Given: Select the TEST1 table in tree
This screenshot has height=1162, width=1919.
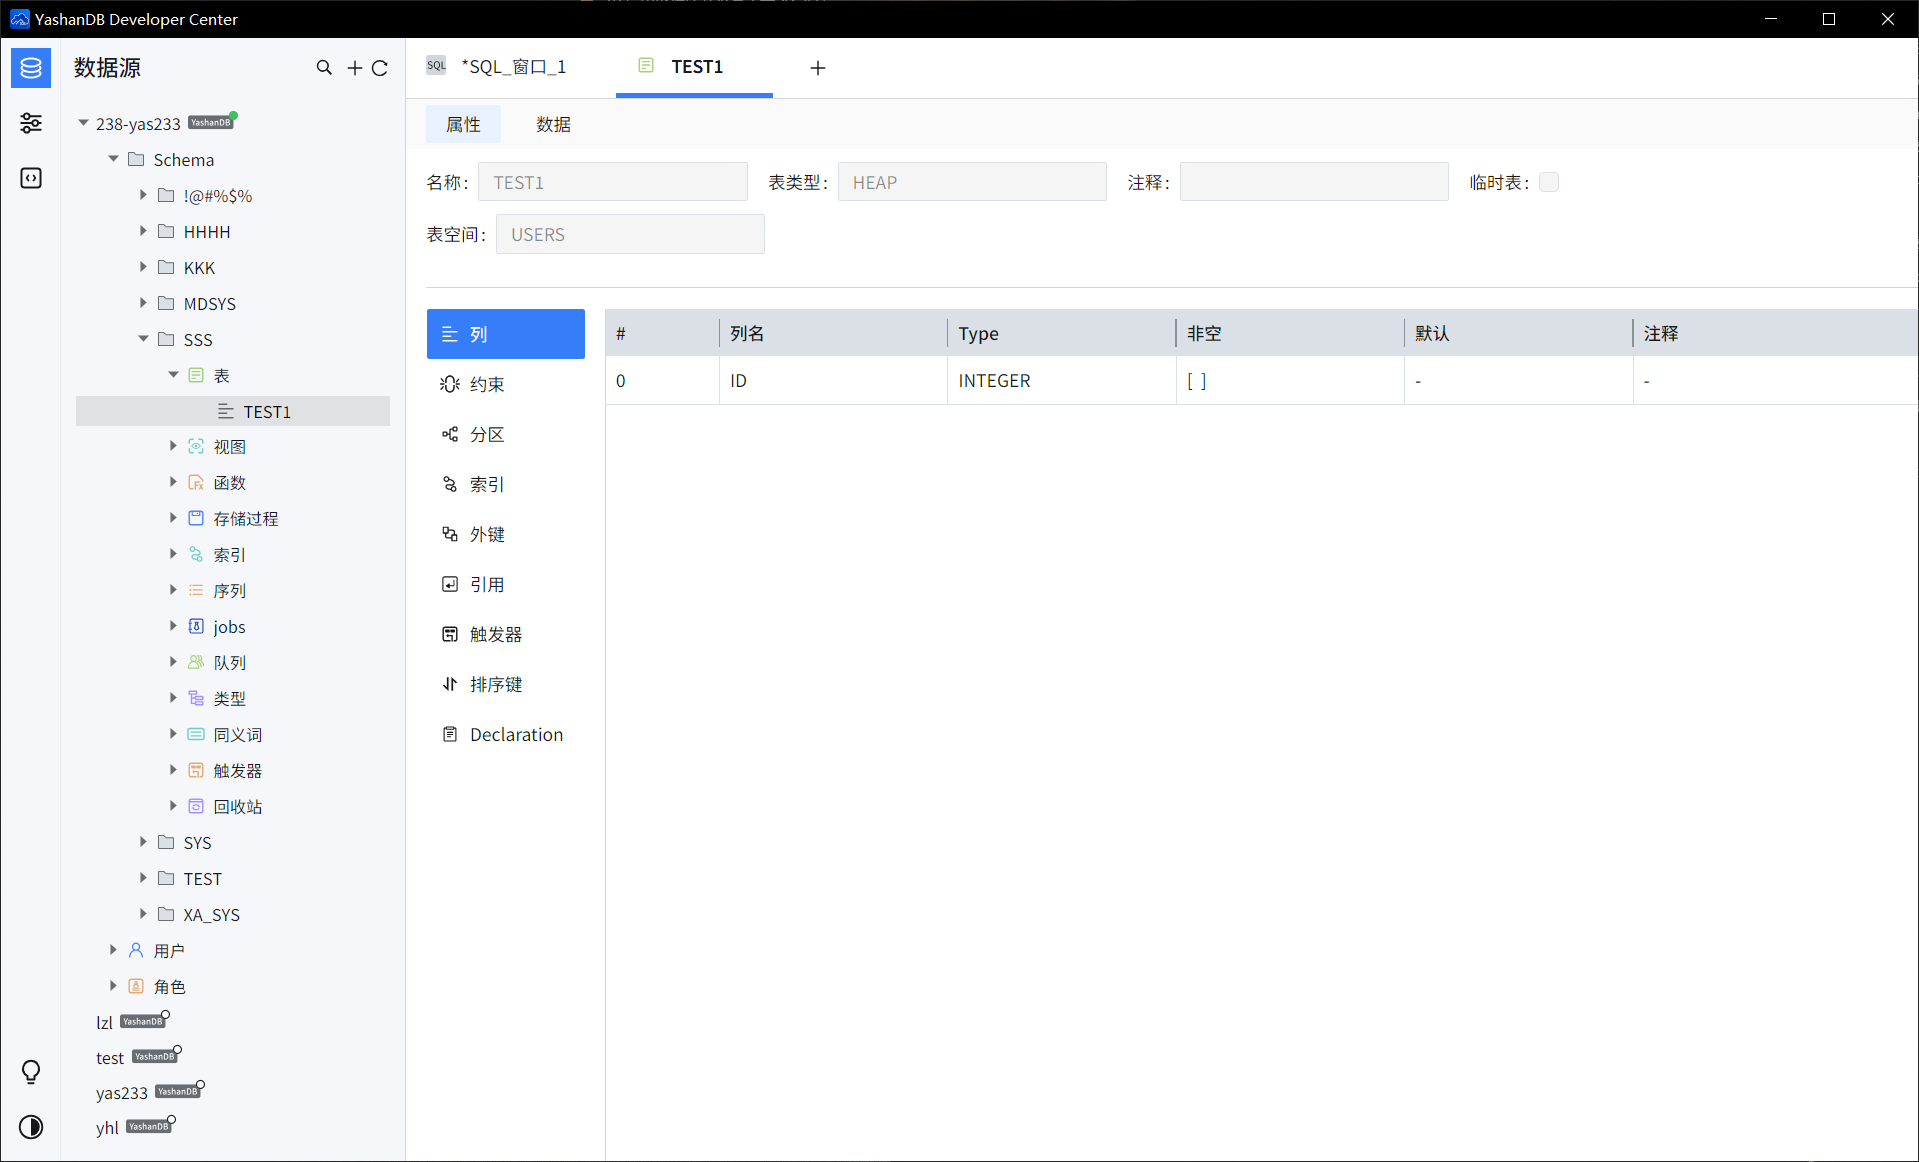Looking at the screenshot, I should click(233, 411).
